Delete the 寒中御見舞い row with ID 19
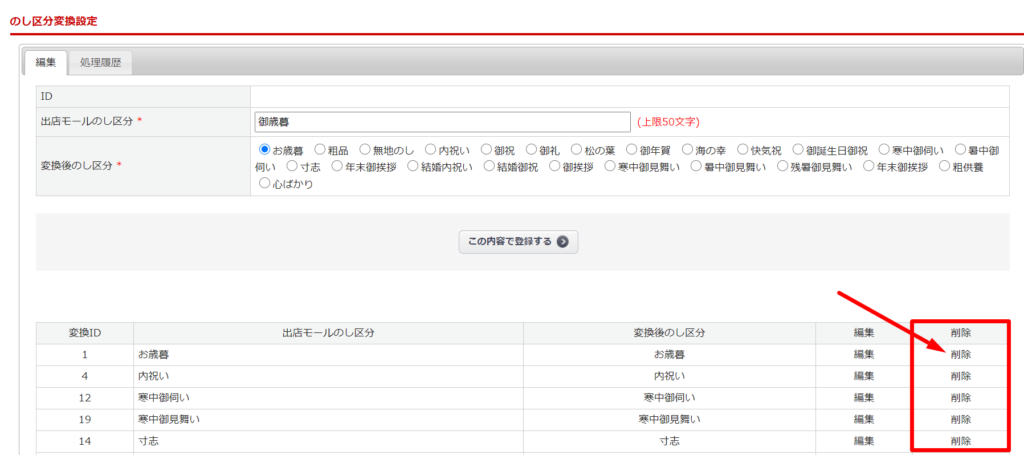Viewport: 1024px width, 455px height. pyautogui.click(x=960, y=419)
